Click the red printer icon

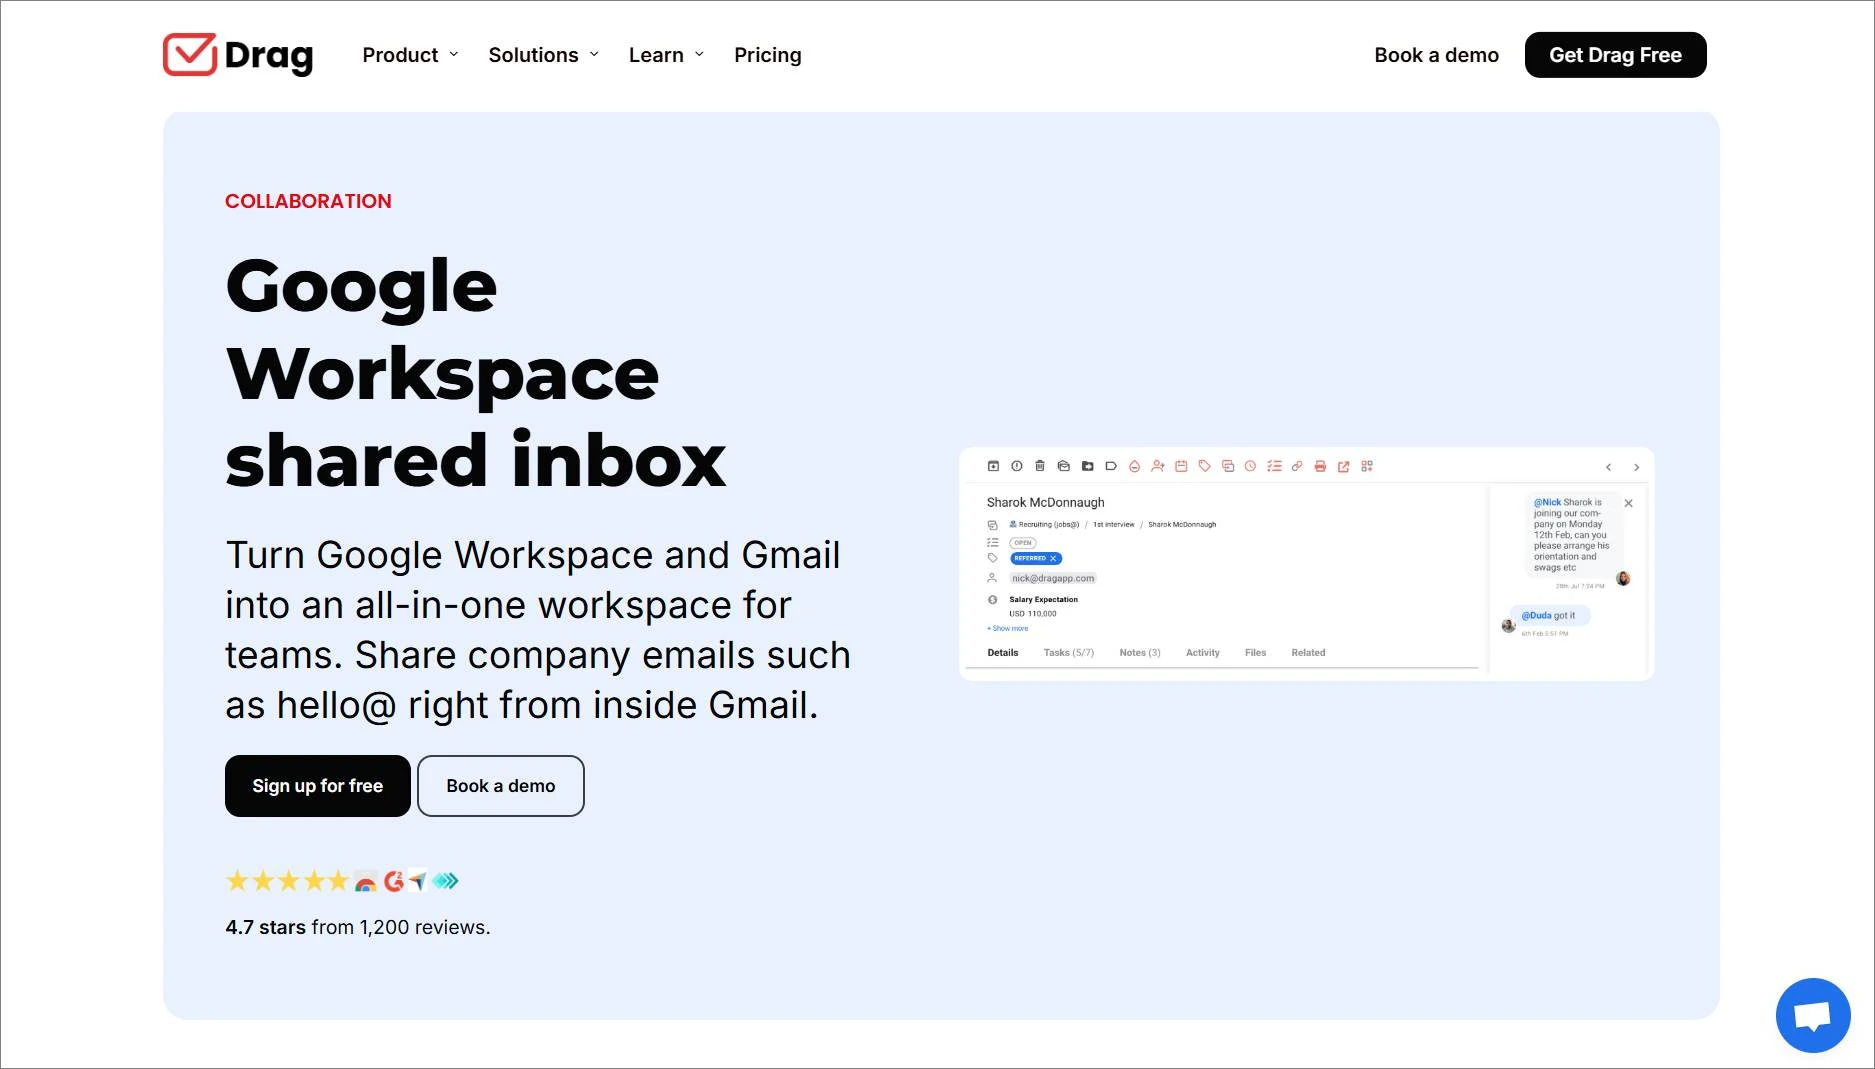pos(1320,466)
